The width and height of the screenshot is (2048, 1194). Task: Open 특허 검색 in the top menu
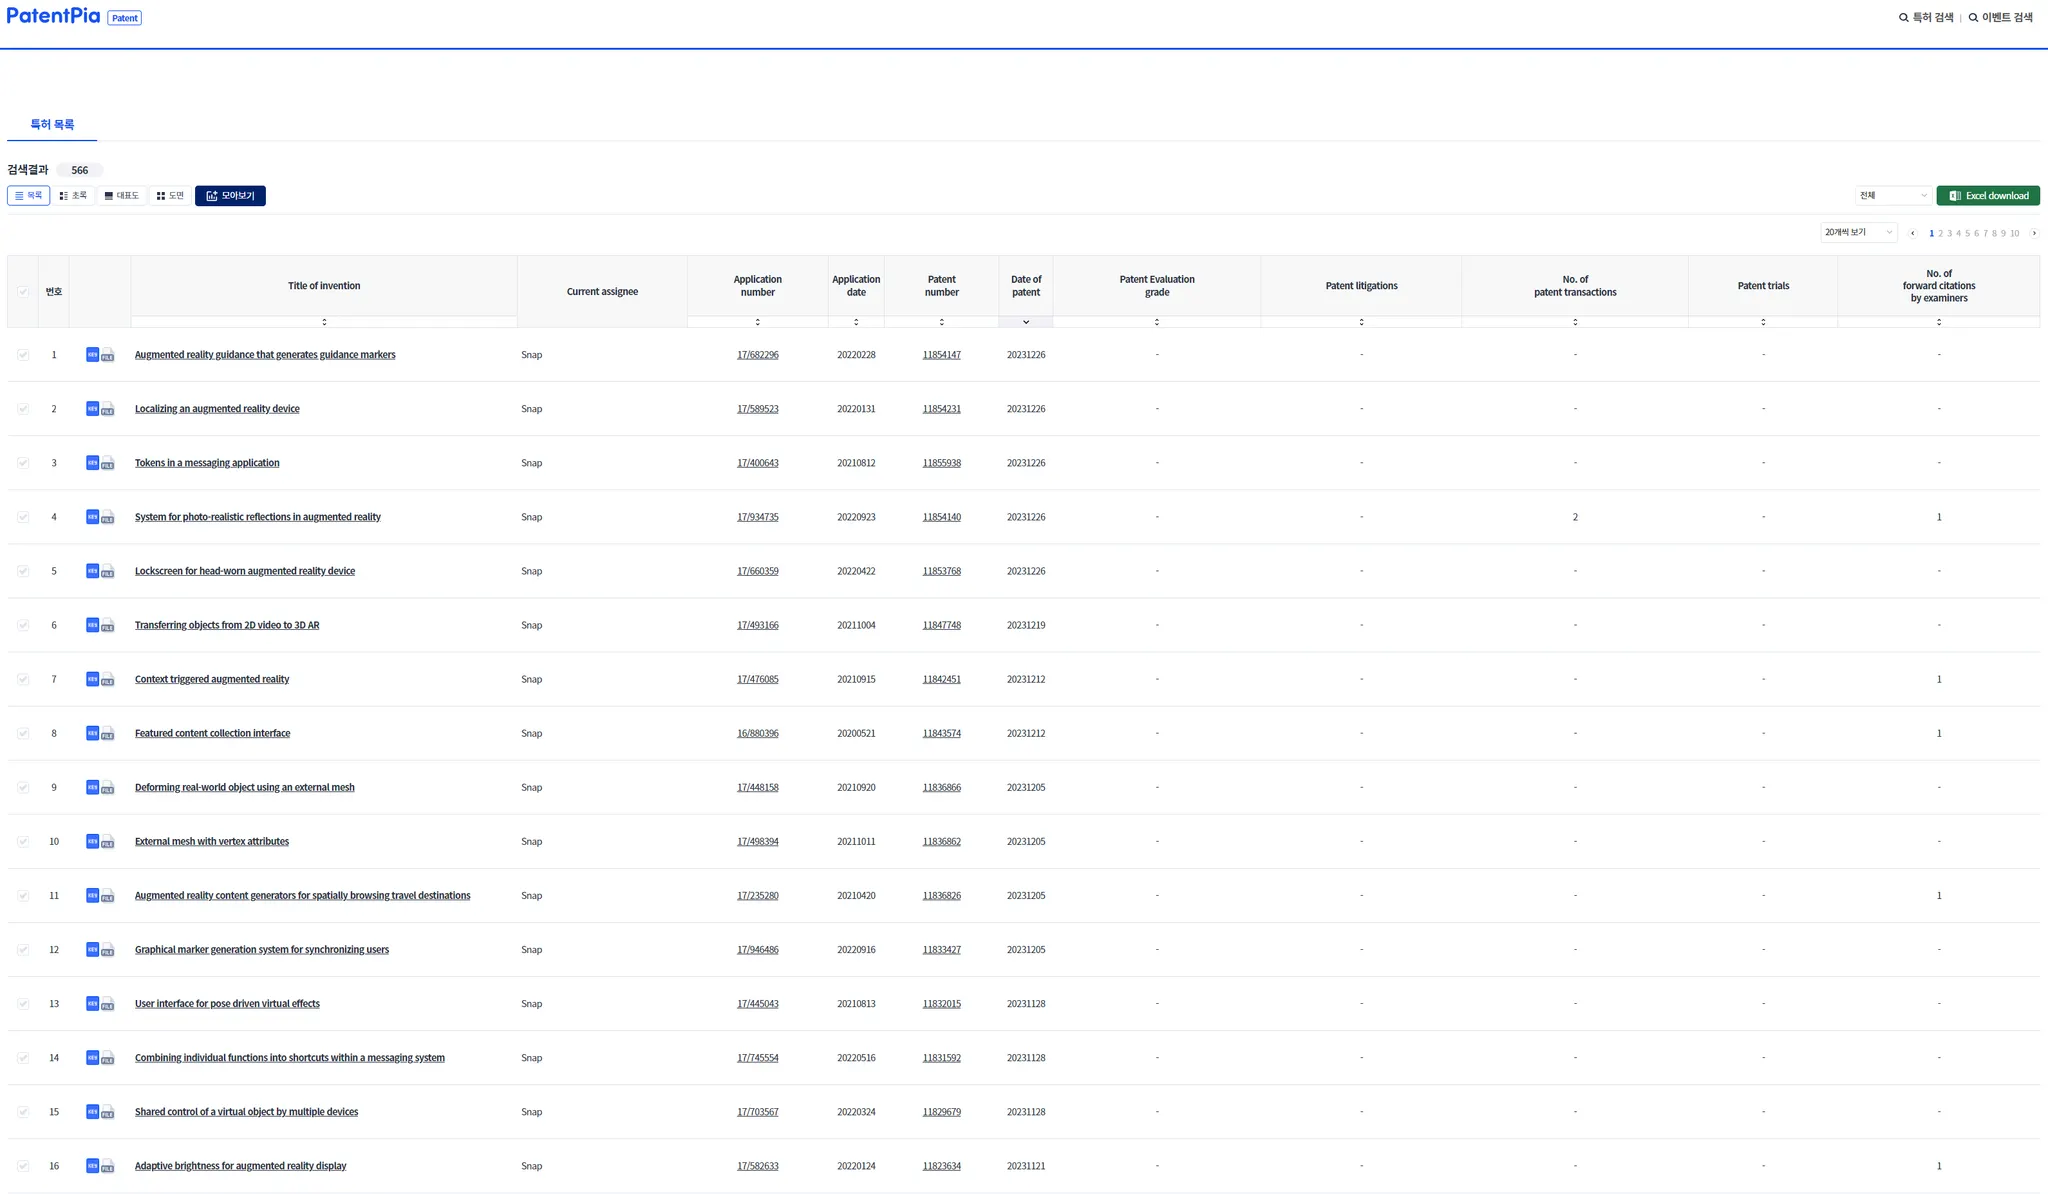point(1926,17)
